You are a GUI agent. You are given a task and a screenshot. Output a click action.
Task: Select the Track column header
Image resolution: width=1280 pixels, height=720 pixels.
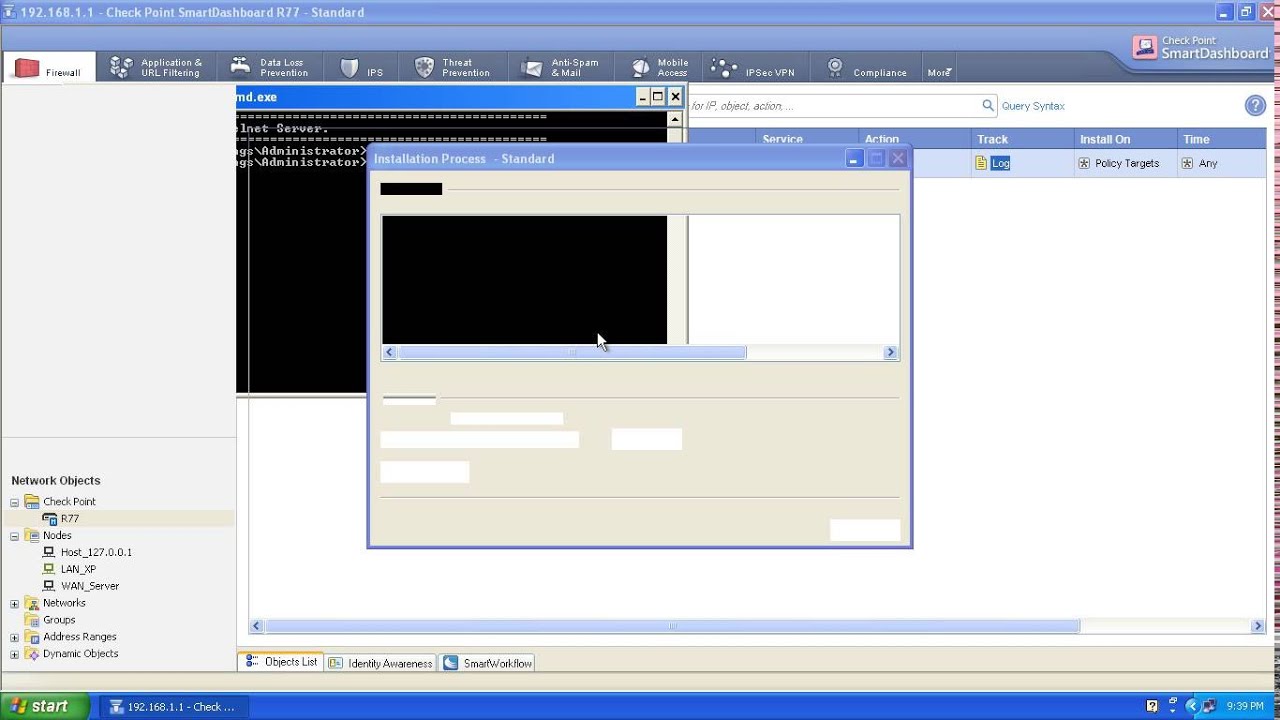(x=1021, y=139)
